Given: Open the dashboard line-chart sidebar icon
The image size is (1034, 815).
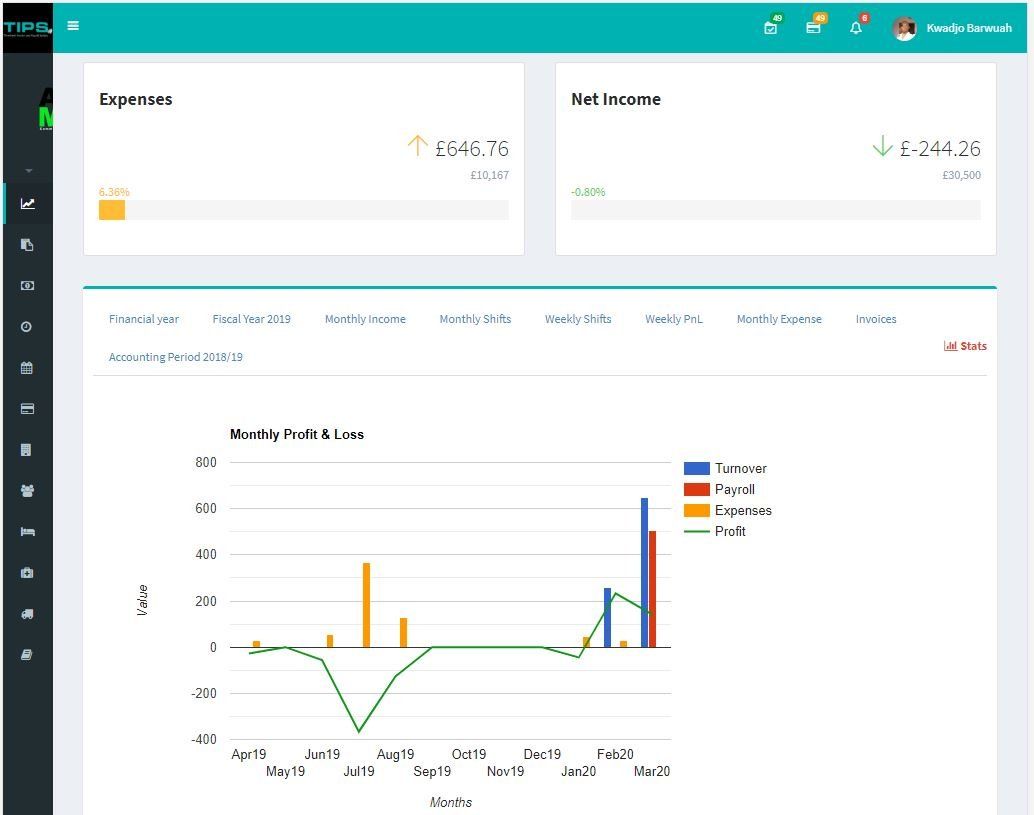Looking at the screenshot, I should tap(27, 204).
